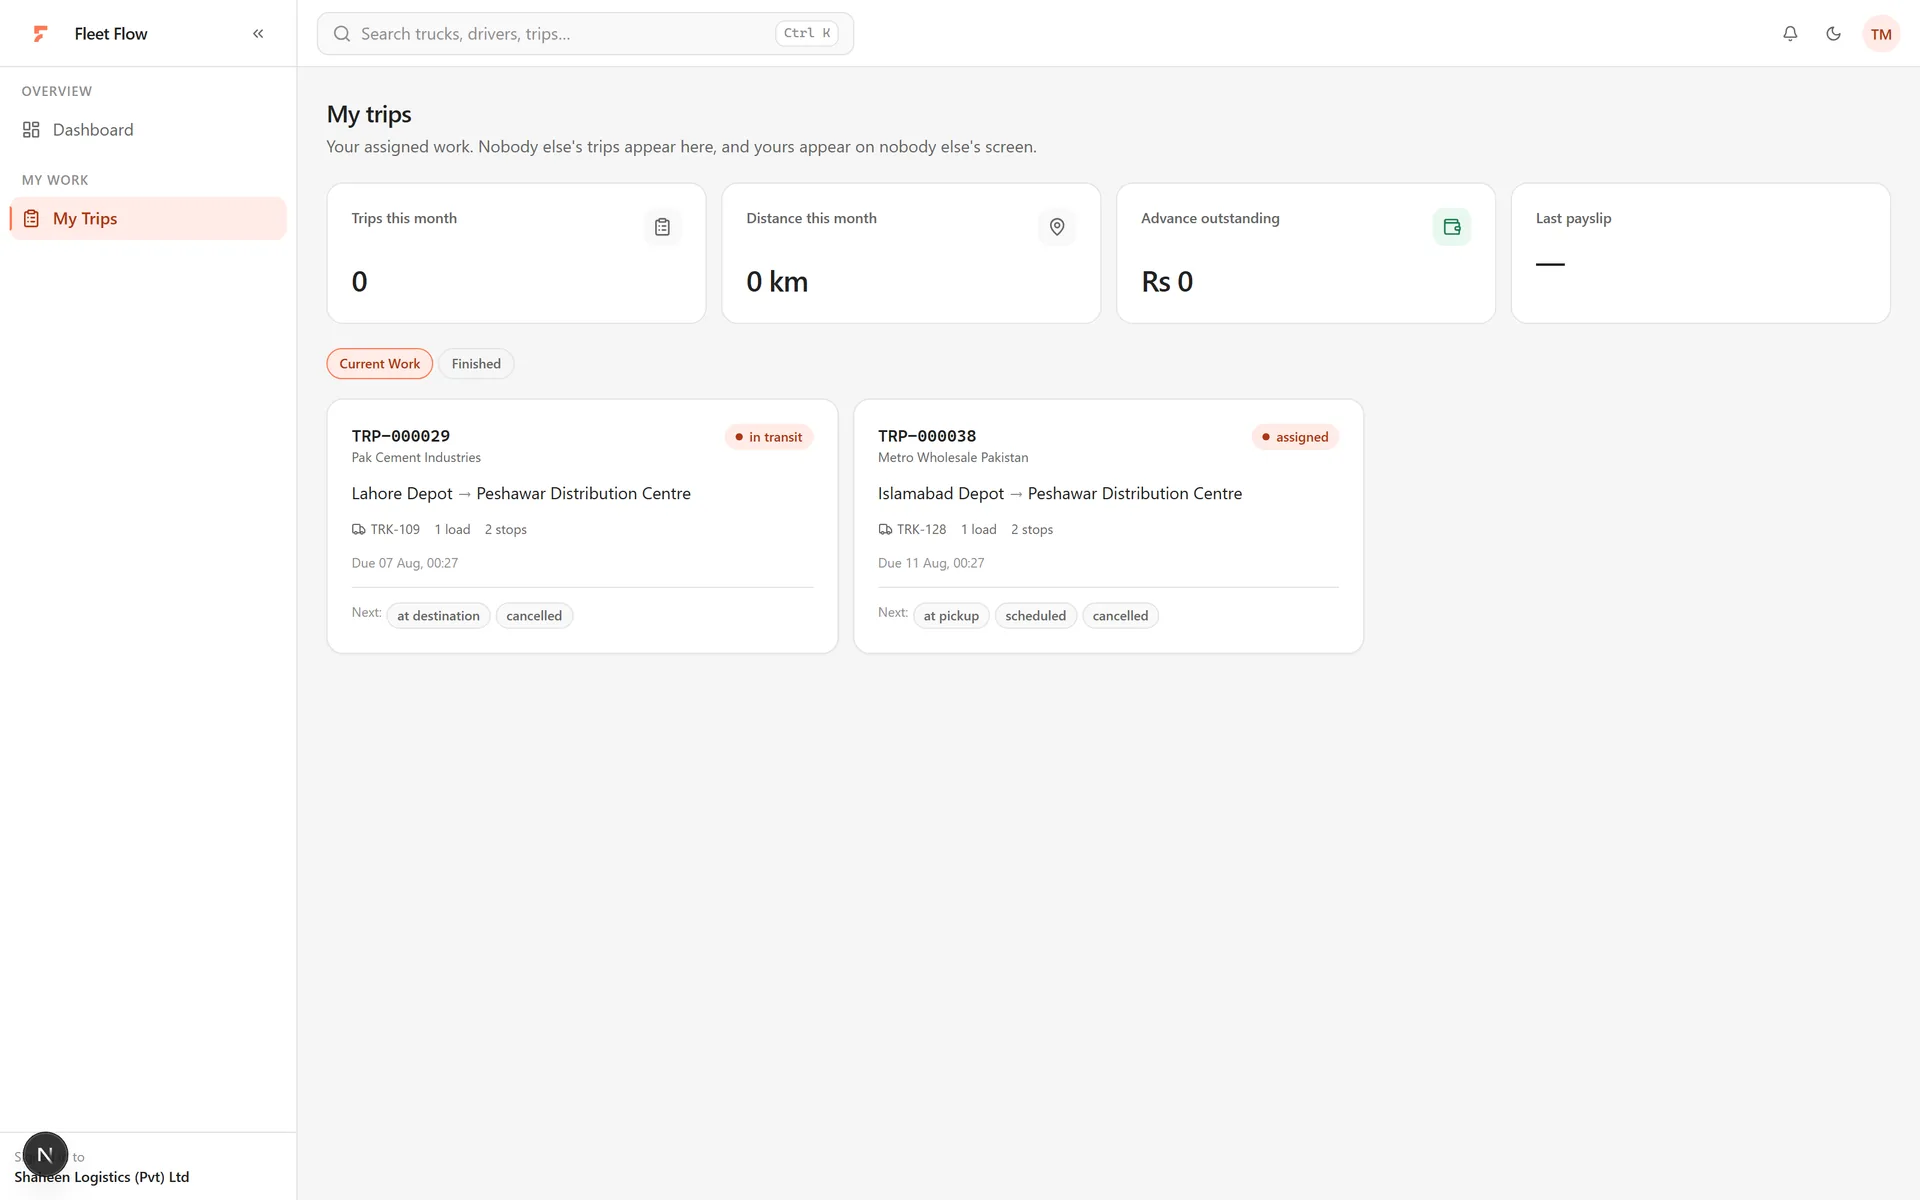1920x1200 pixels.
Task: Open trip TRP-000029
Action: click(582, 526)
